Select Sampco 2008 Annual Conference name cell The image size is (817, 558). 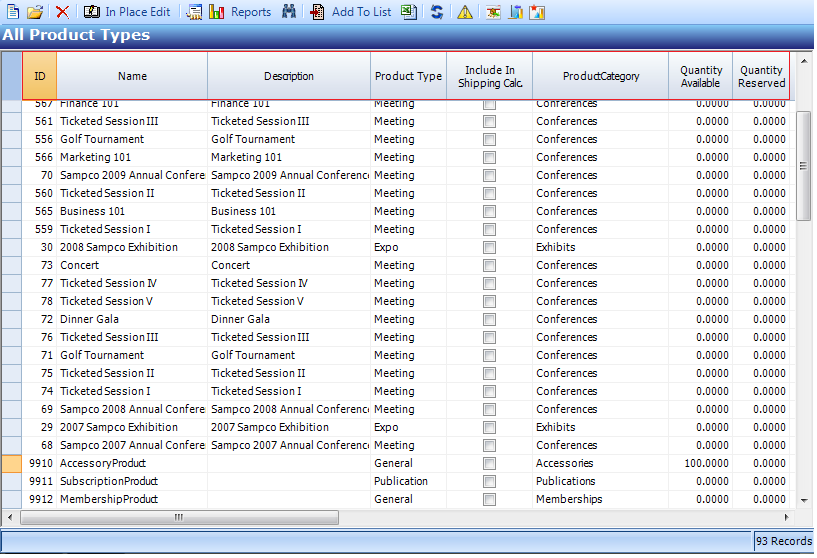(132, 410)
